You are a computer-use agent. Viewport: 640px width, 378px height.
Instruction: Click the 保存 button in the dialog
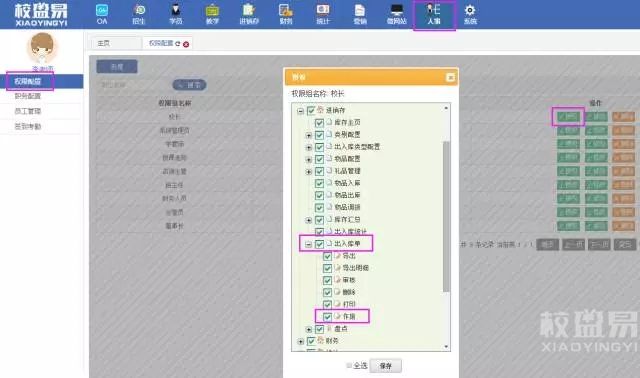click(x=385, y=366)
